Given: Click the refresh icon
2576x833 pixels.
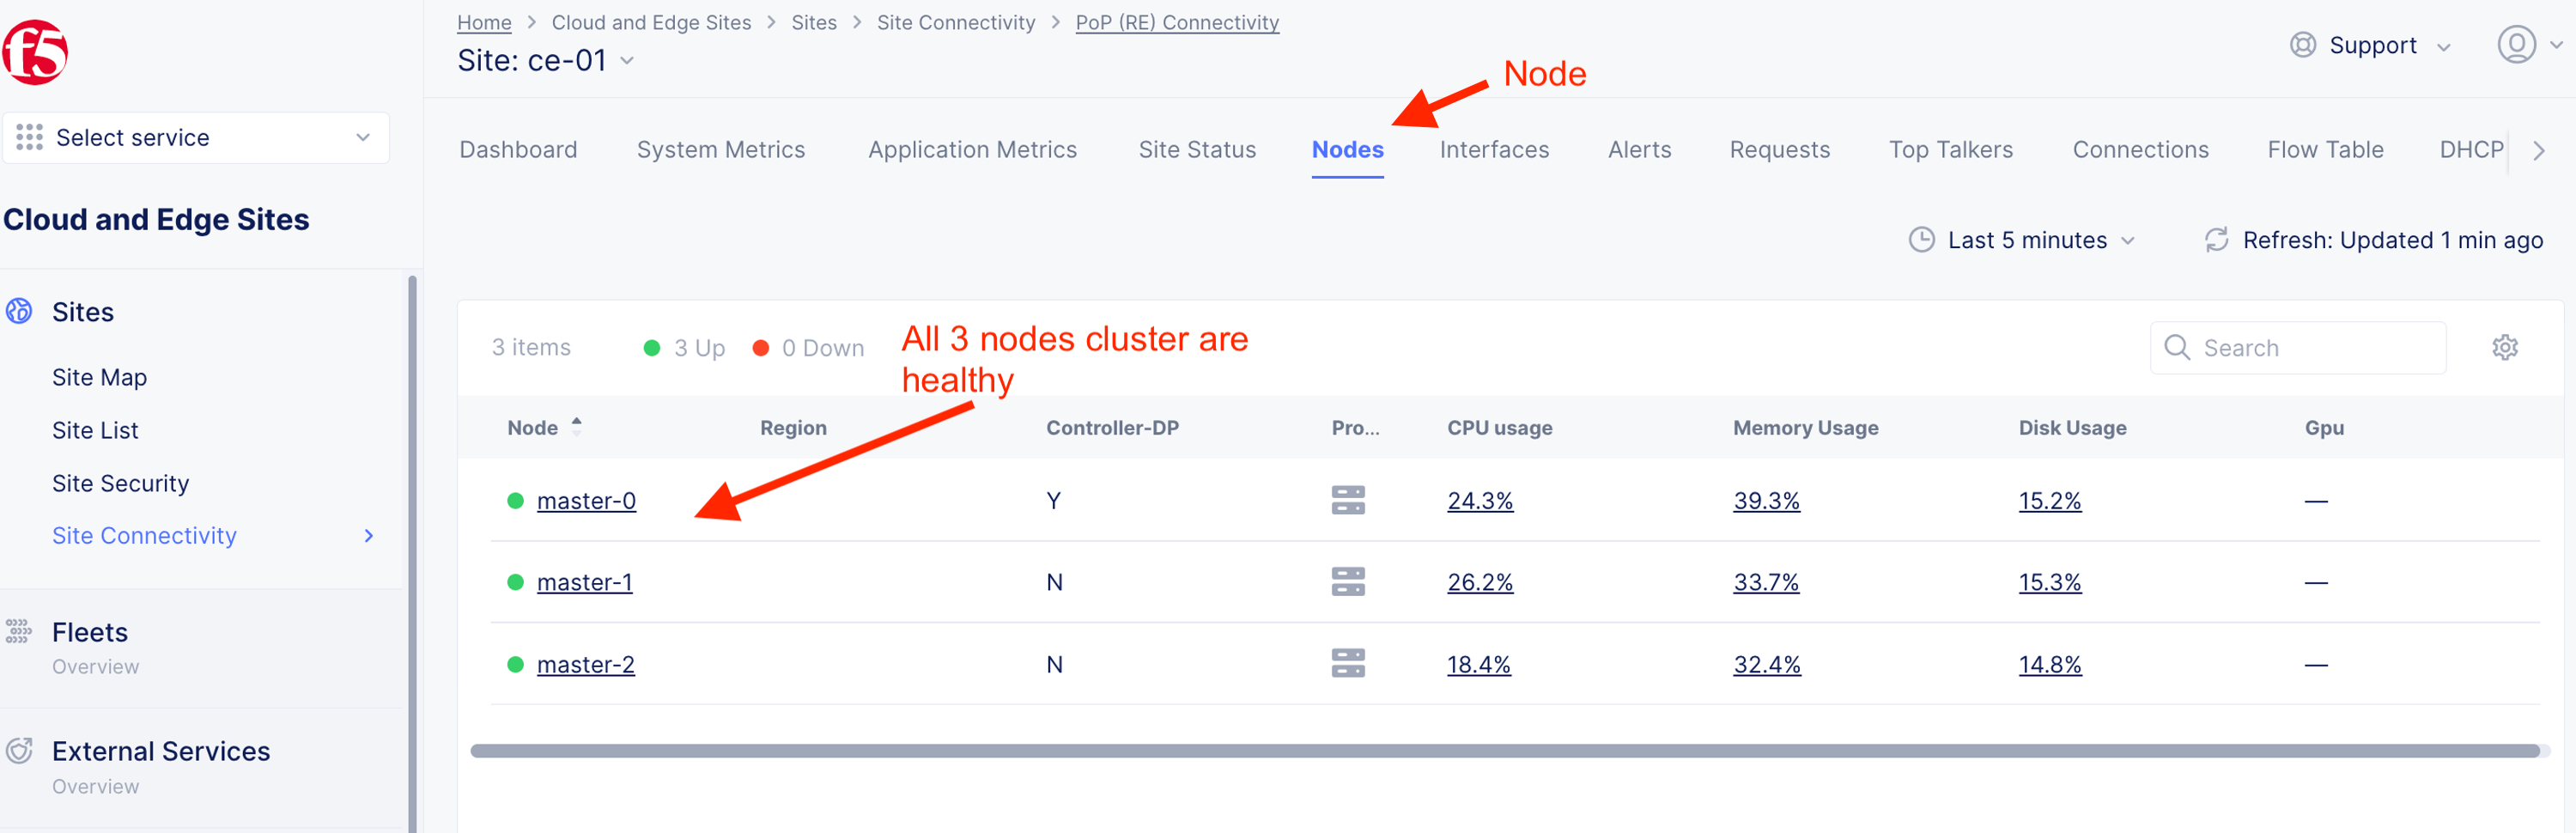Looking at the screenshot, I should pyautogui.click(x=2216, y=240).
